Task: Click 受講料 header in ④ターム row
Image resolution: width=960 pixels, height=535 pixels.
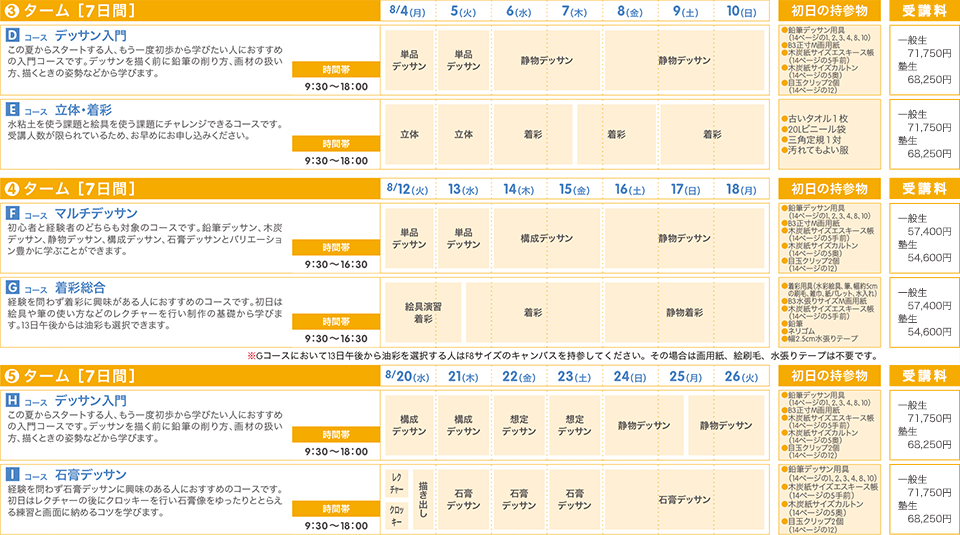Action: pyautogui.click(x=924, y=189)
